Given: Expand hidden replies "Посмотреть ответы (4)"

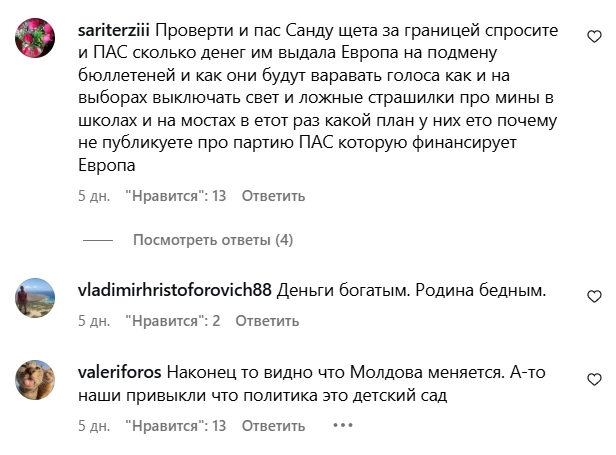Looking at the screenshot, I should pos(213,240).
